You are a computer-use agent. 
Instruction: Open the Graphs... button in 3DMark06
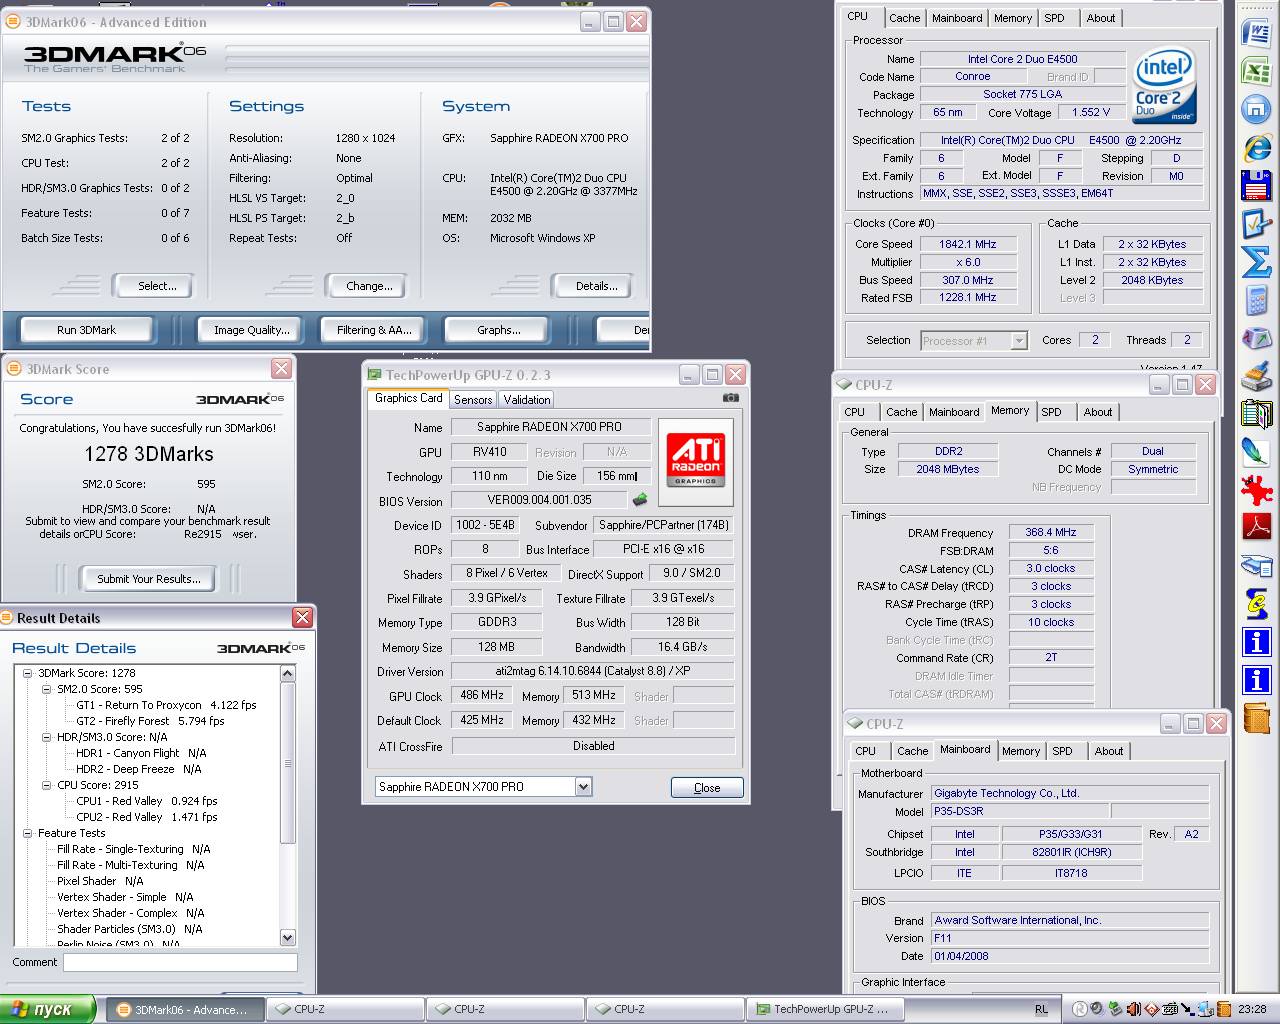(499, 330)
